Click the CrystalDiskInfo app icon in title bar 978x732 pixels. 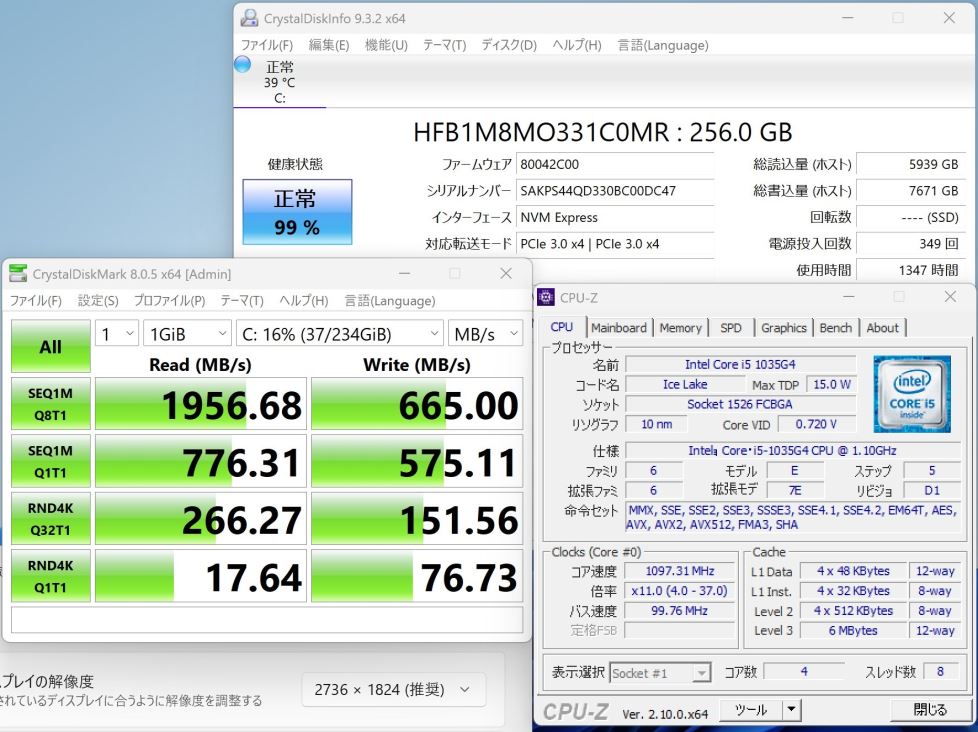tap(249, 18)
